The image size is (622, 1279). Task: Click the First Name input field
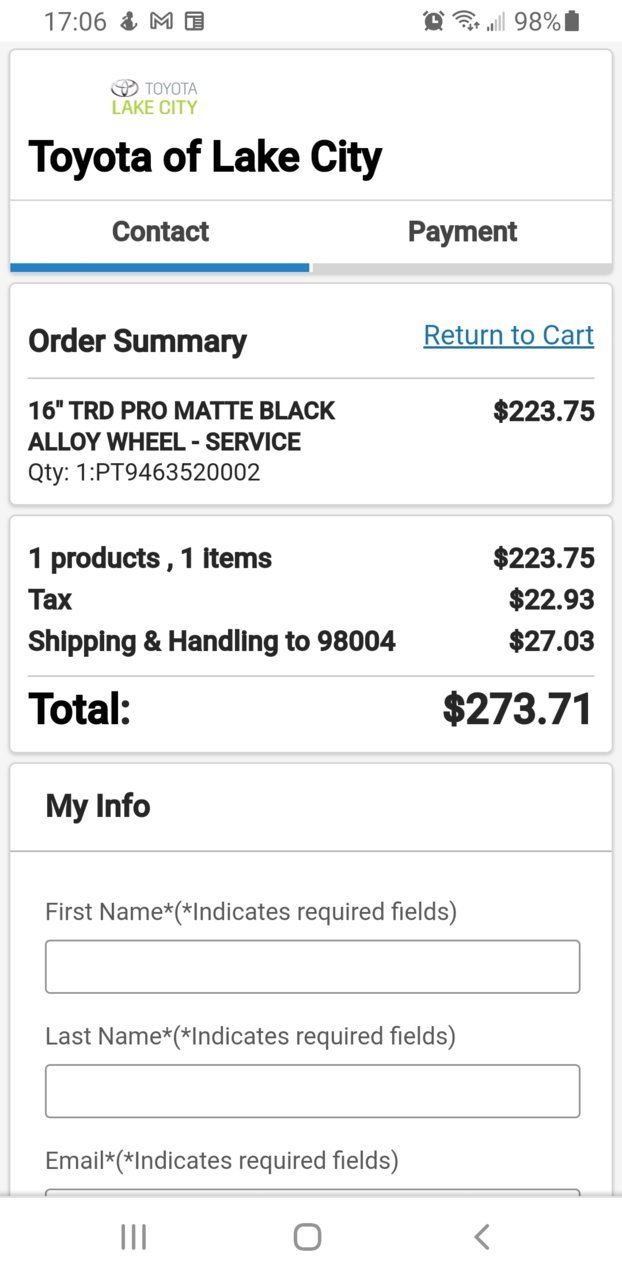312,967
